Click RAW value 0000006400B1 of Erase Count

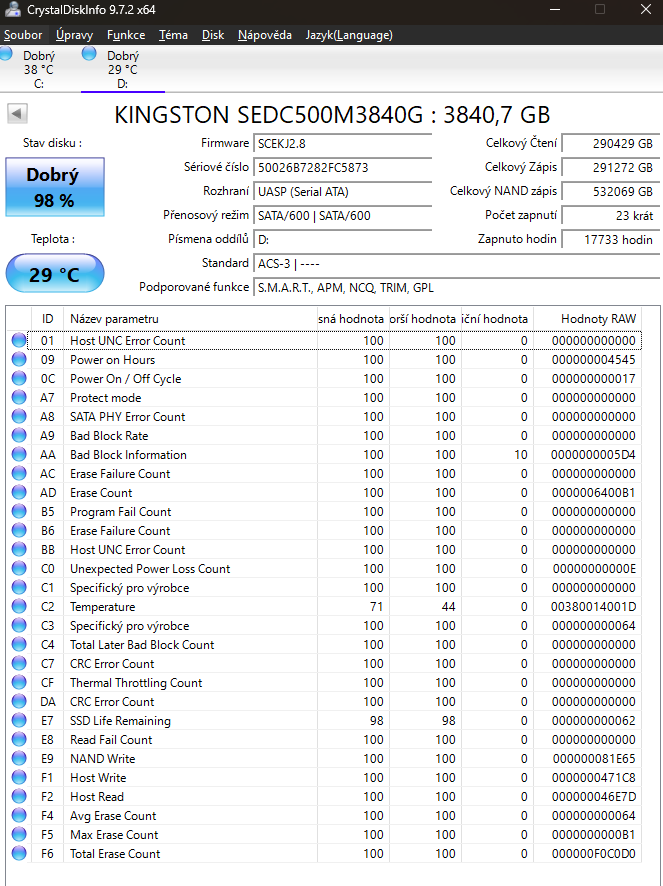(x=593, y=493)
